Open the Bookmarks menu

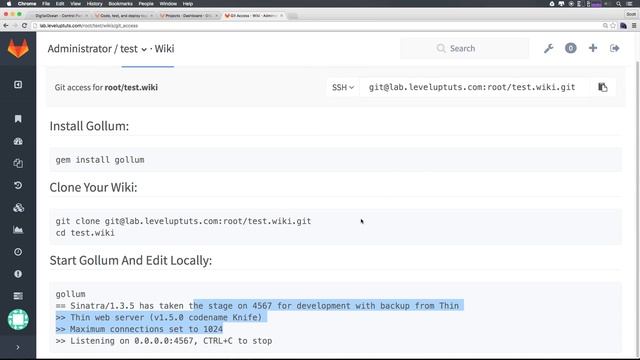120,4
